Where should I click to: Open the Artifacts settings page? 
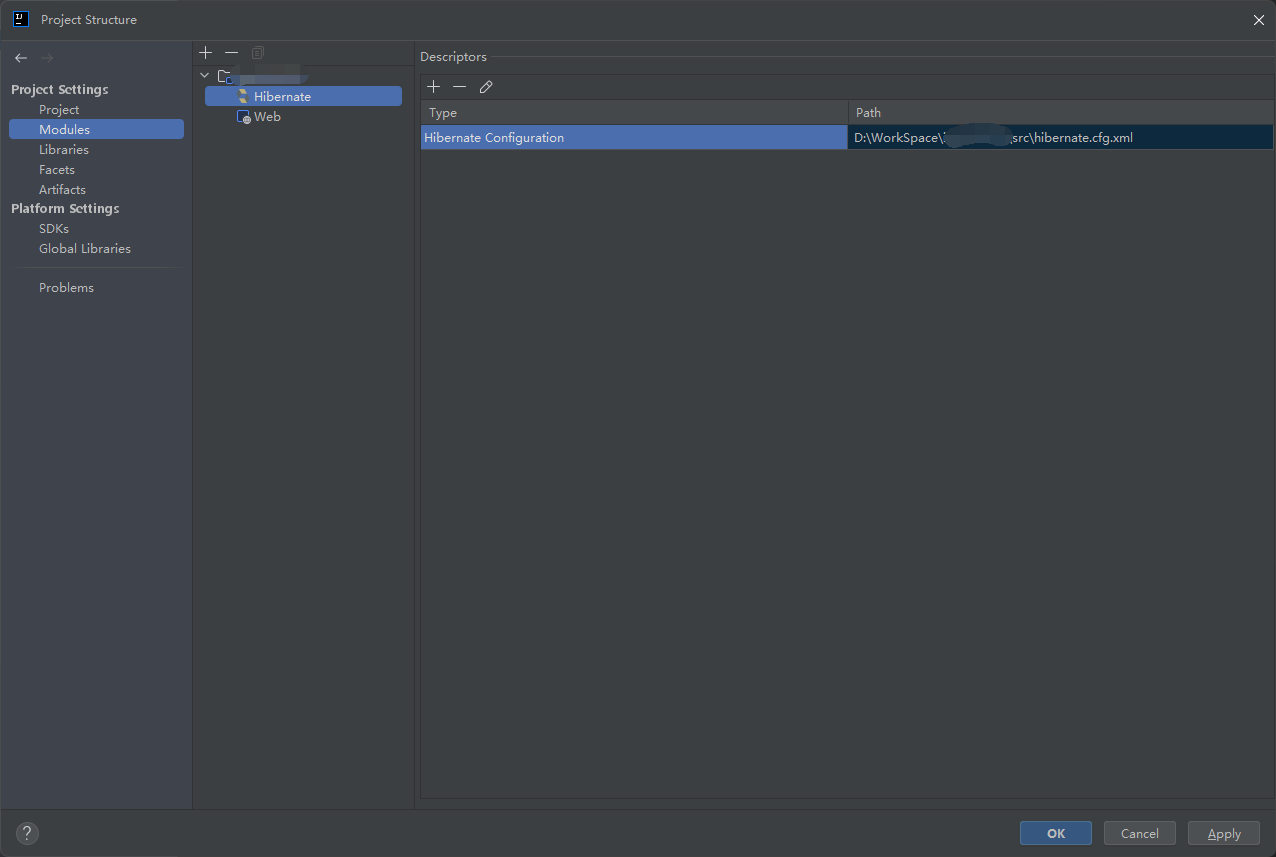(x=62, y=190)
